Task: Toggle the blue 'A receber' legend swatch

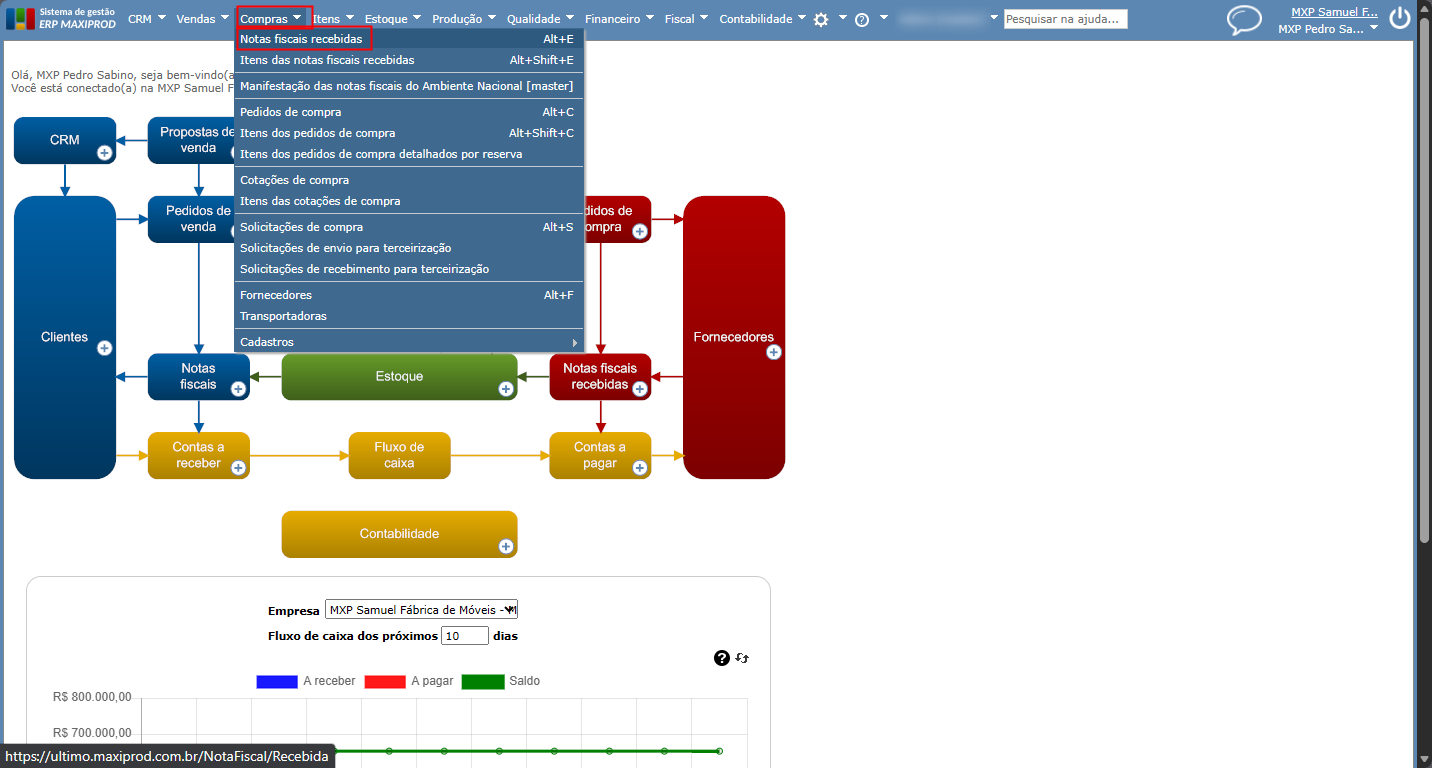Action: 277,681
